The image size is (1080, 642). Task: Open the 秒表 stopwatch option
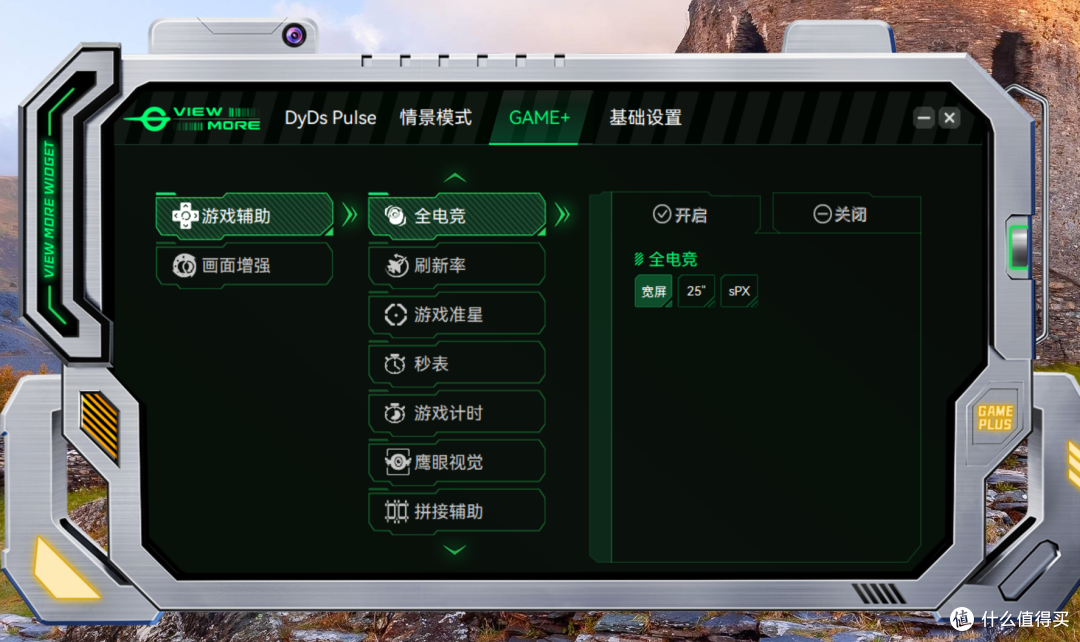pyautogui.click(x=457, y=364)
